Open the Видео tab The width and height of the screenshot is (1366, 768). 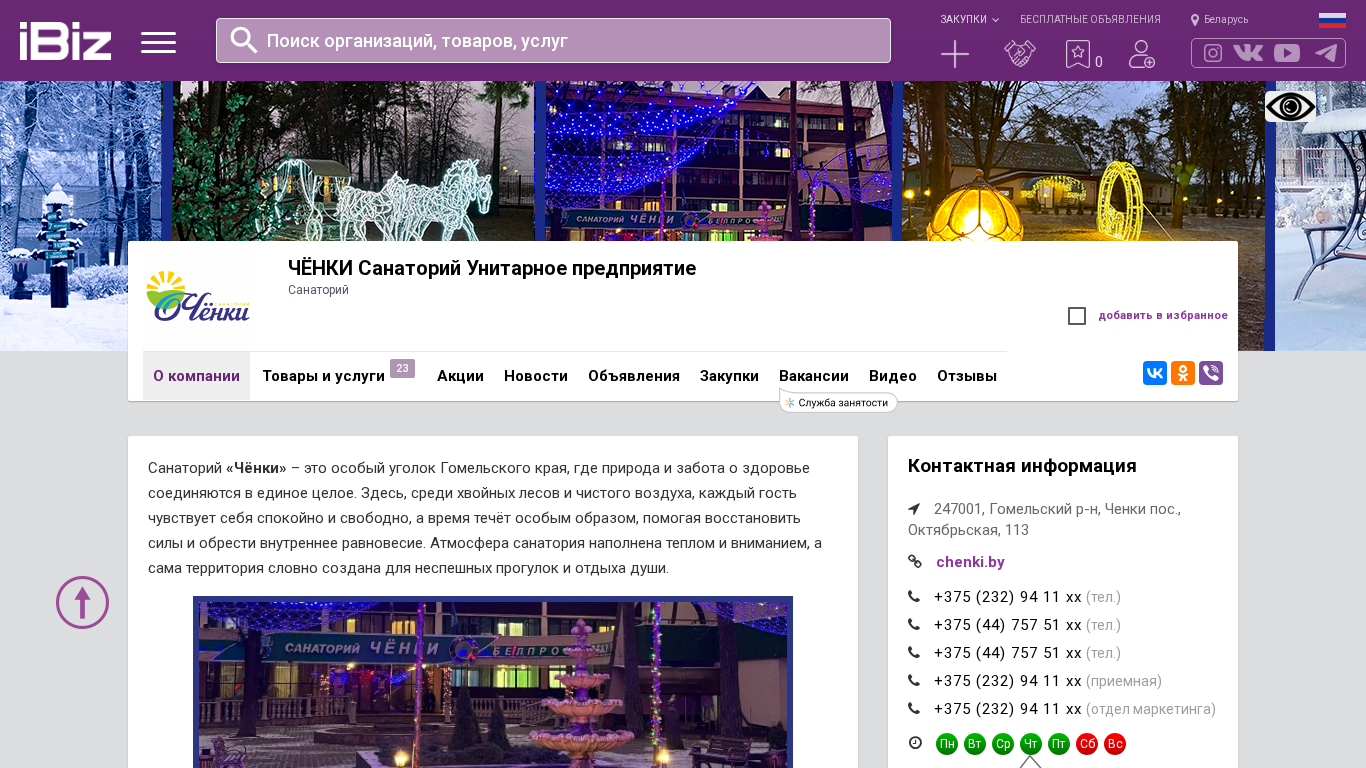pos(893,376)
